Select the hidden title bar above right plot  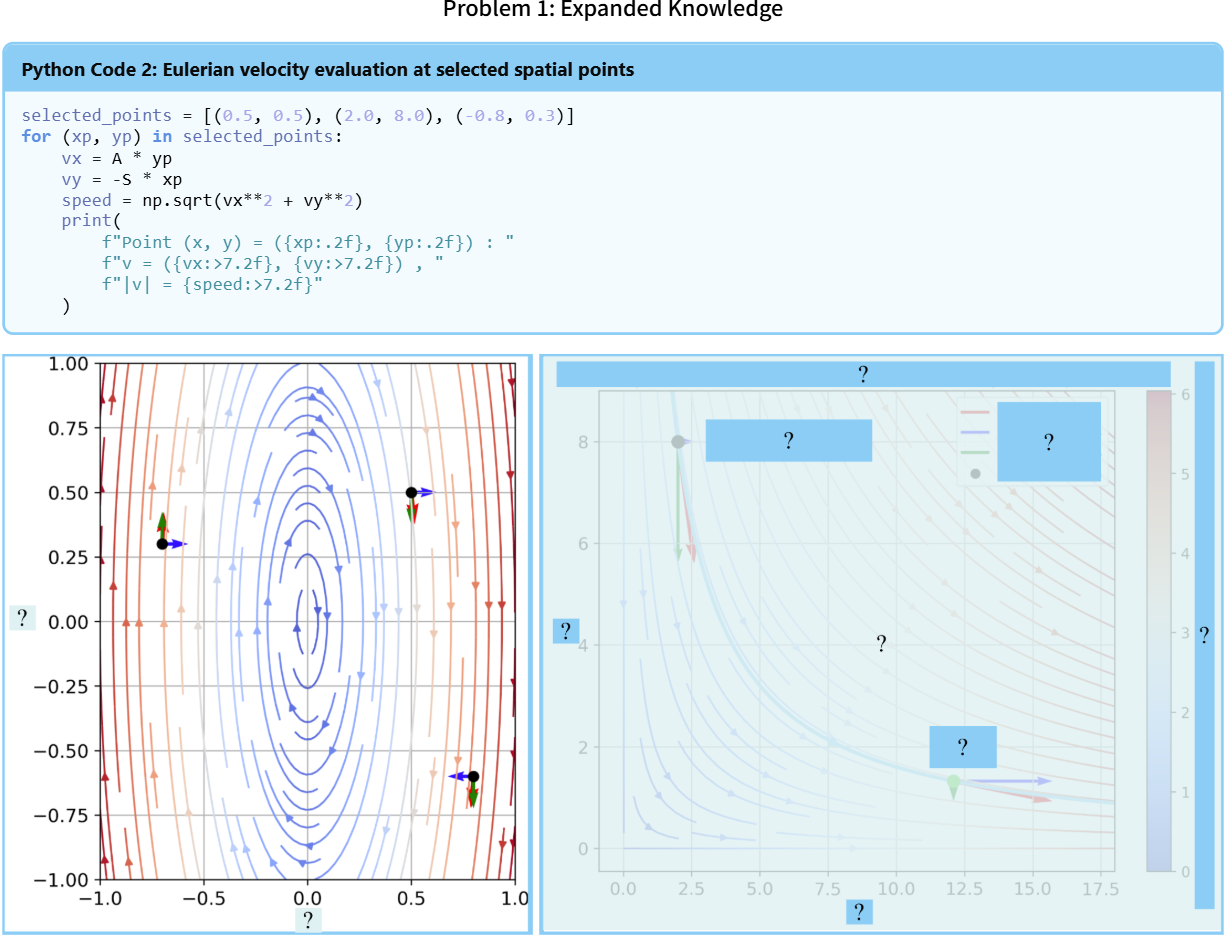point(863,375)
